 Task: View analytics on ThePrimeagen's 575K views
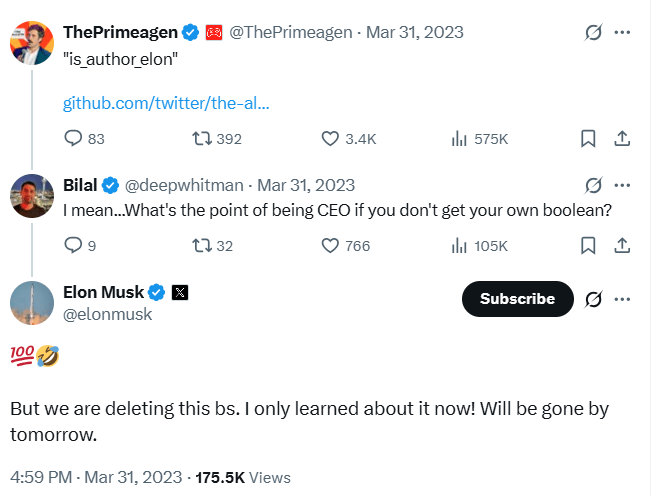[460, 139]
